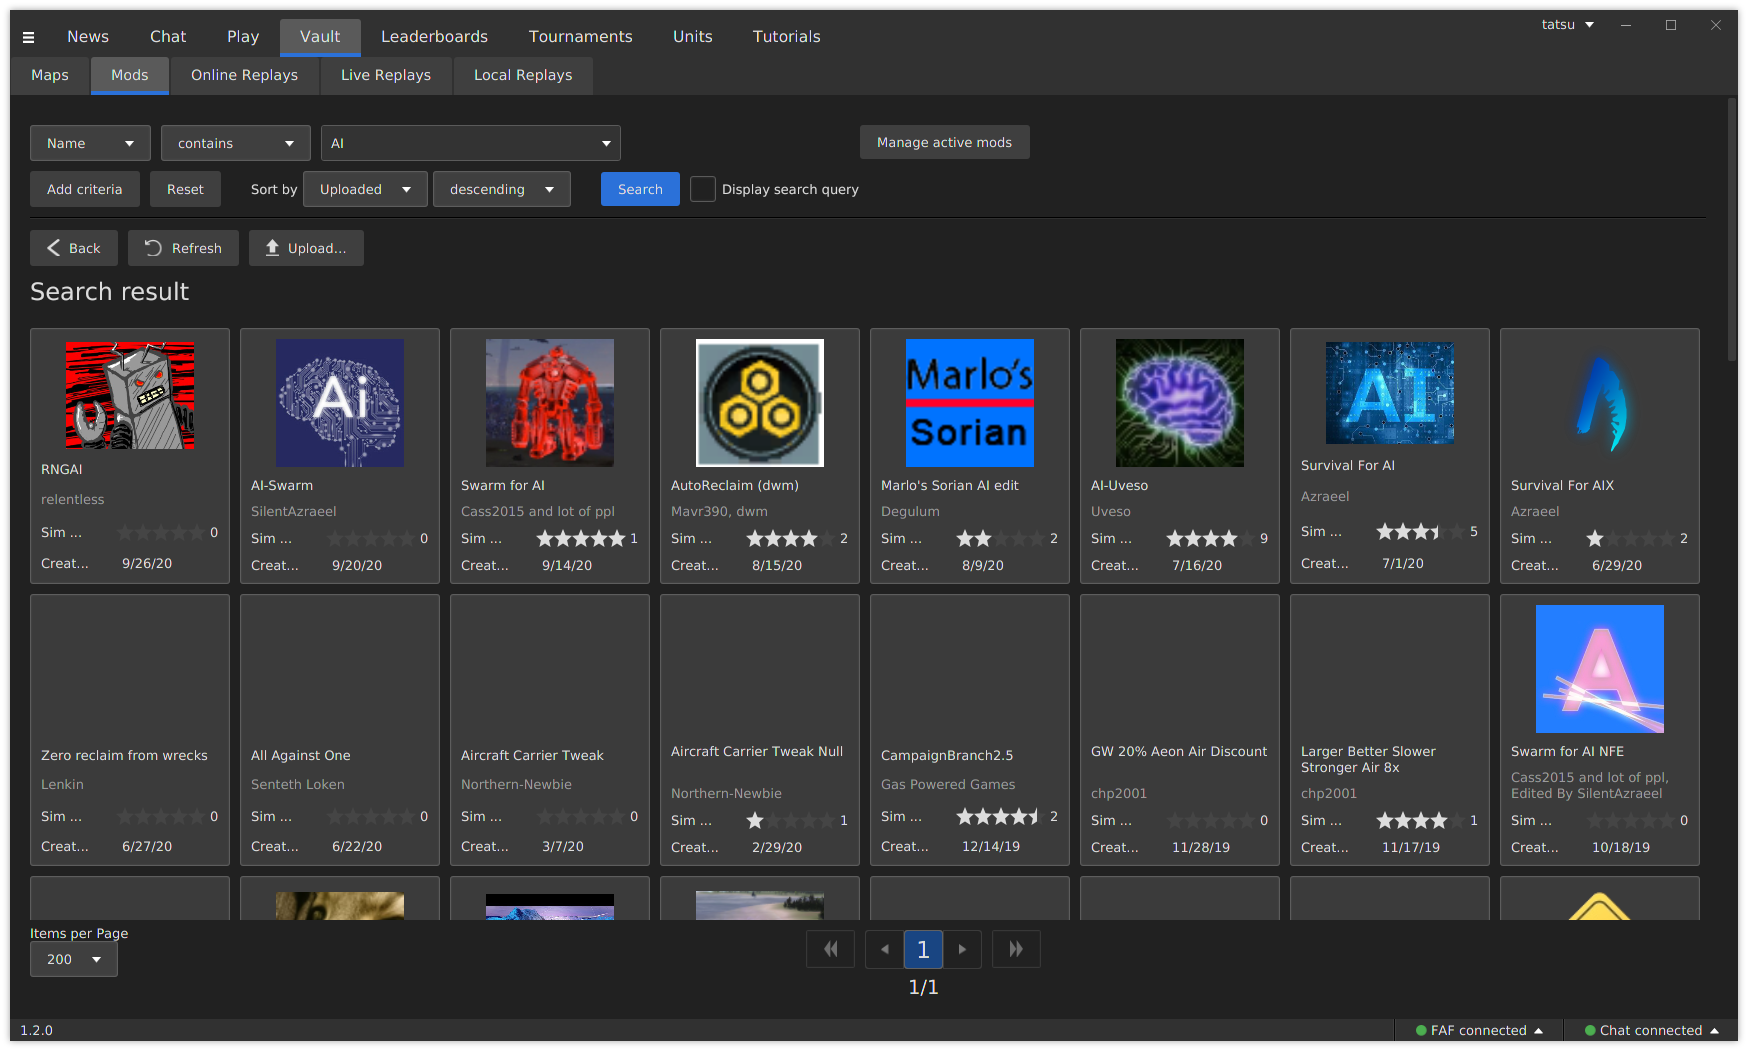Open Sort by Uploaded dropdown

365,189
